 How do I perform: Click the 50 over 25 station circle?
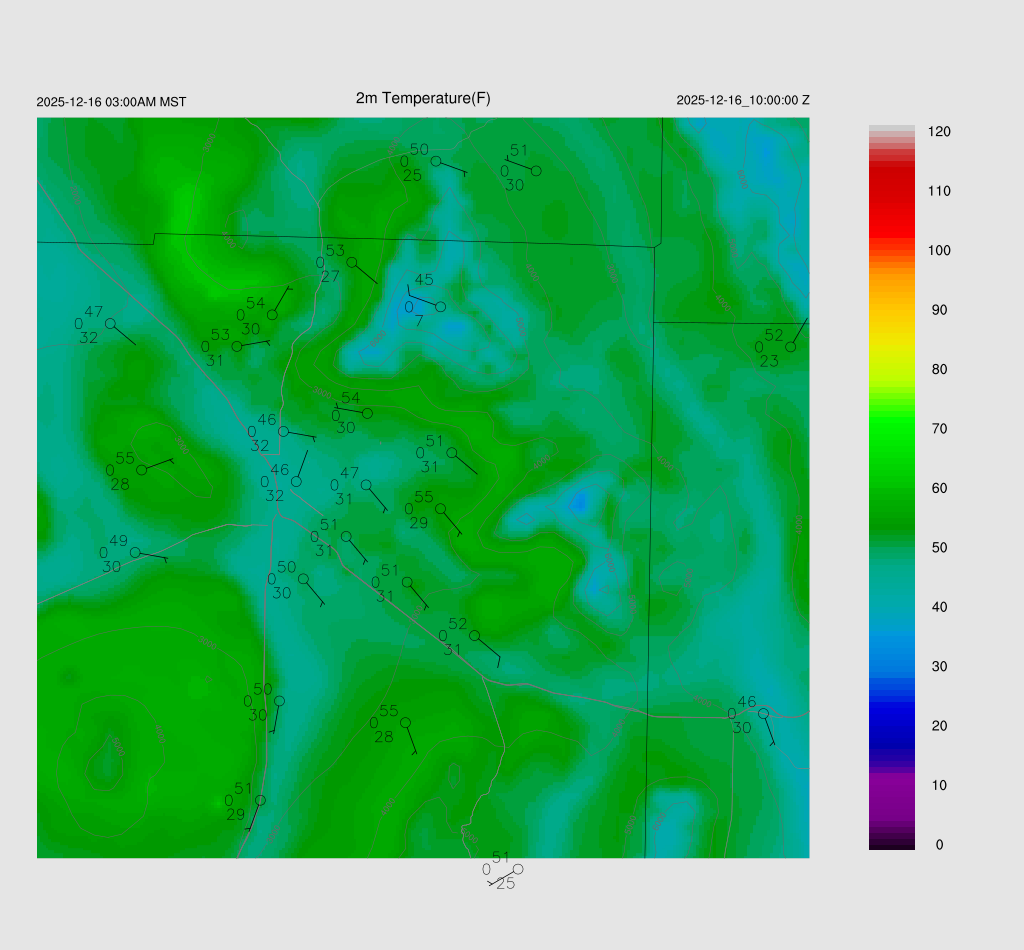pyautogui.click(x=436, y=161)
